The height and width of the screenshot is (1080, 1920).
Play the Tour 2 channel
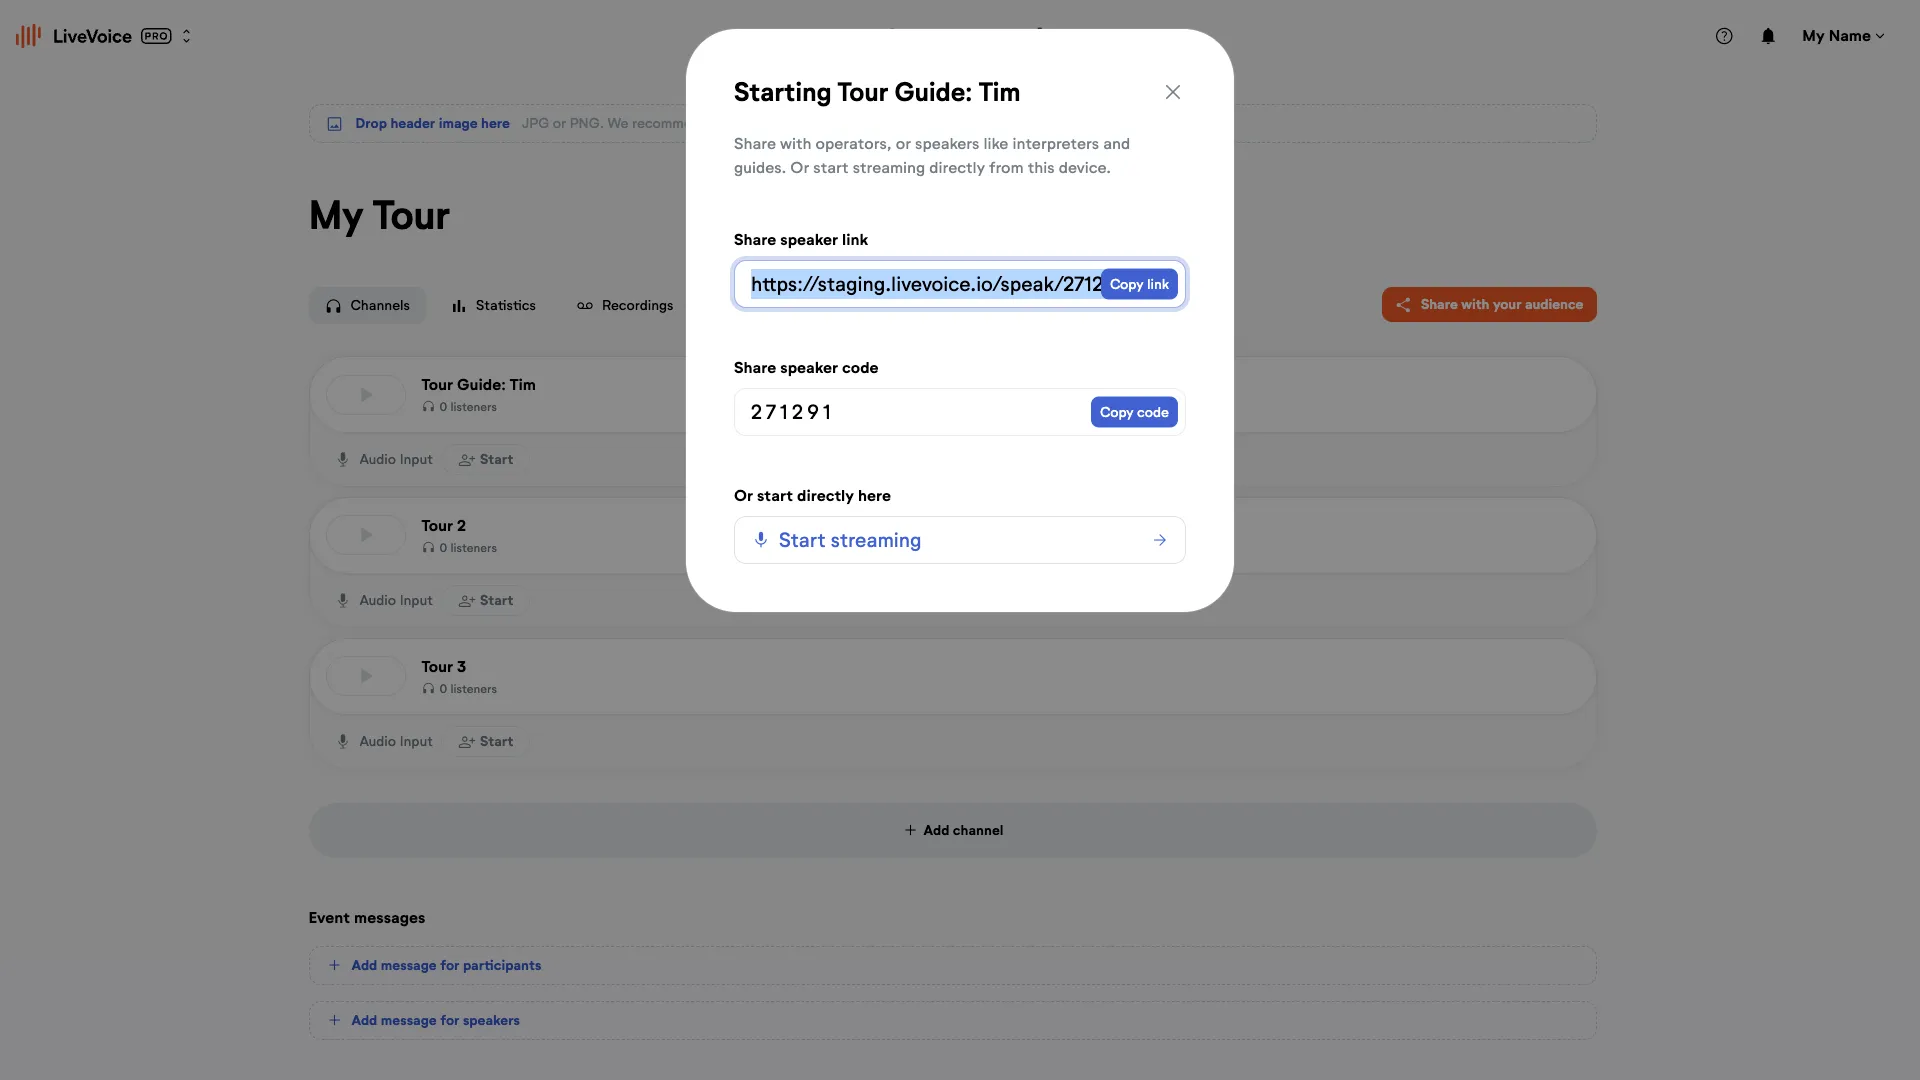(x=366, y=536)
